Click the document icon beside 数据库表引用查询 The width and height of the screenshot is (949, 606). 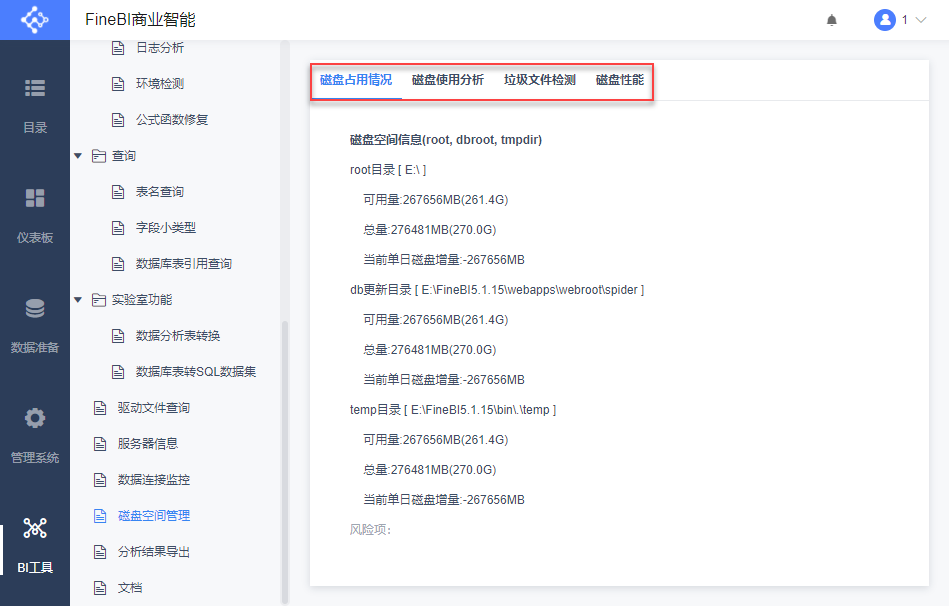click(118, 264)
